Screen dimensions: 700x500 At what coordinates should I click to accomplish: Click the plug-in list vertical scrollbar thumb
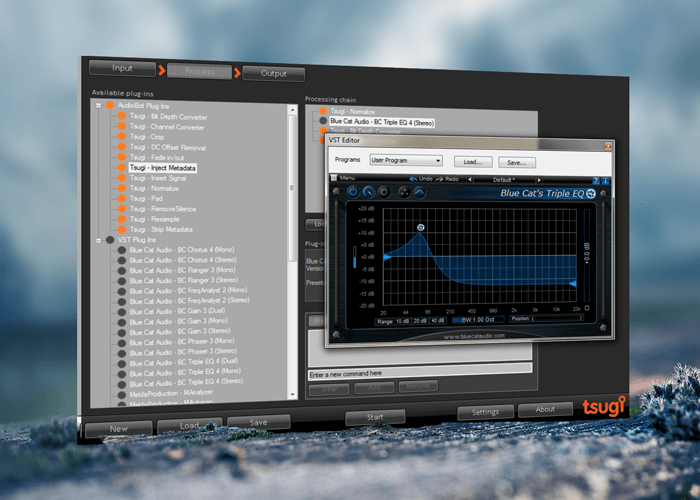coord(292,188)
